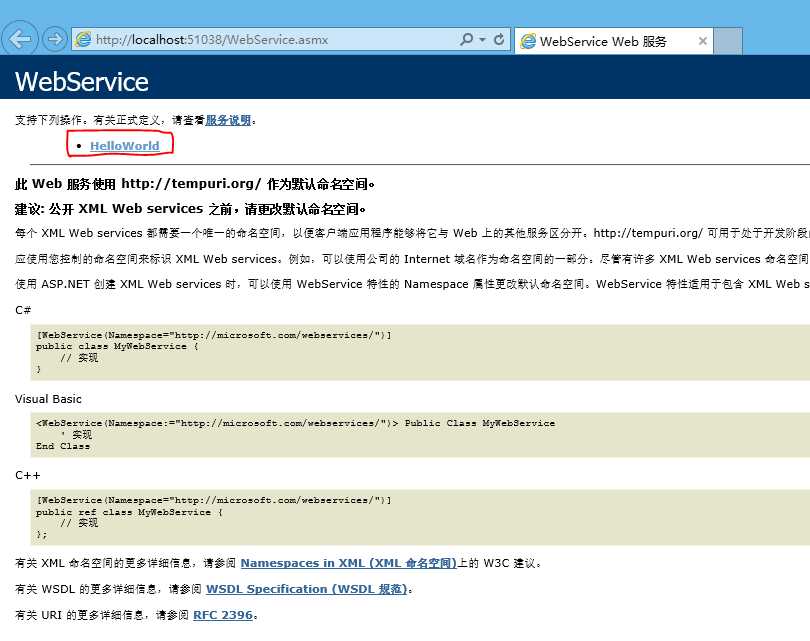
Task: Click 'public class MyWebService {' code line
Action: point(117,347)
